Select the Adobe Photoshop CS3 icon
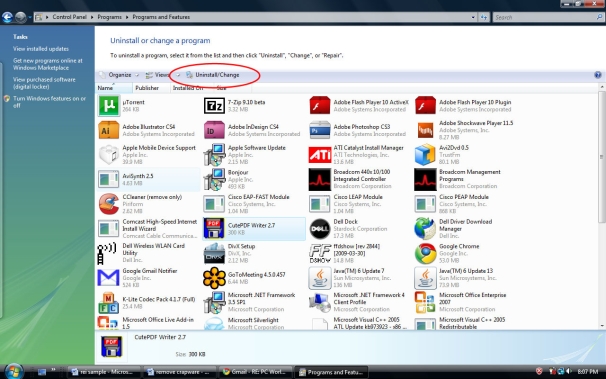606x379 pixels. coord(320,130)
